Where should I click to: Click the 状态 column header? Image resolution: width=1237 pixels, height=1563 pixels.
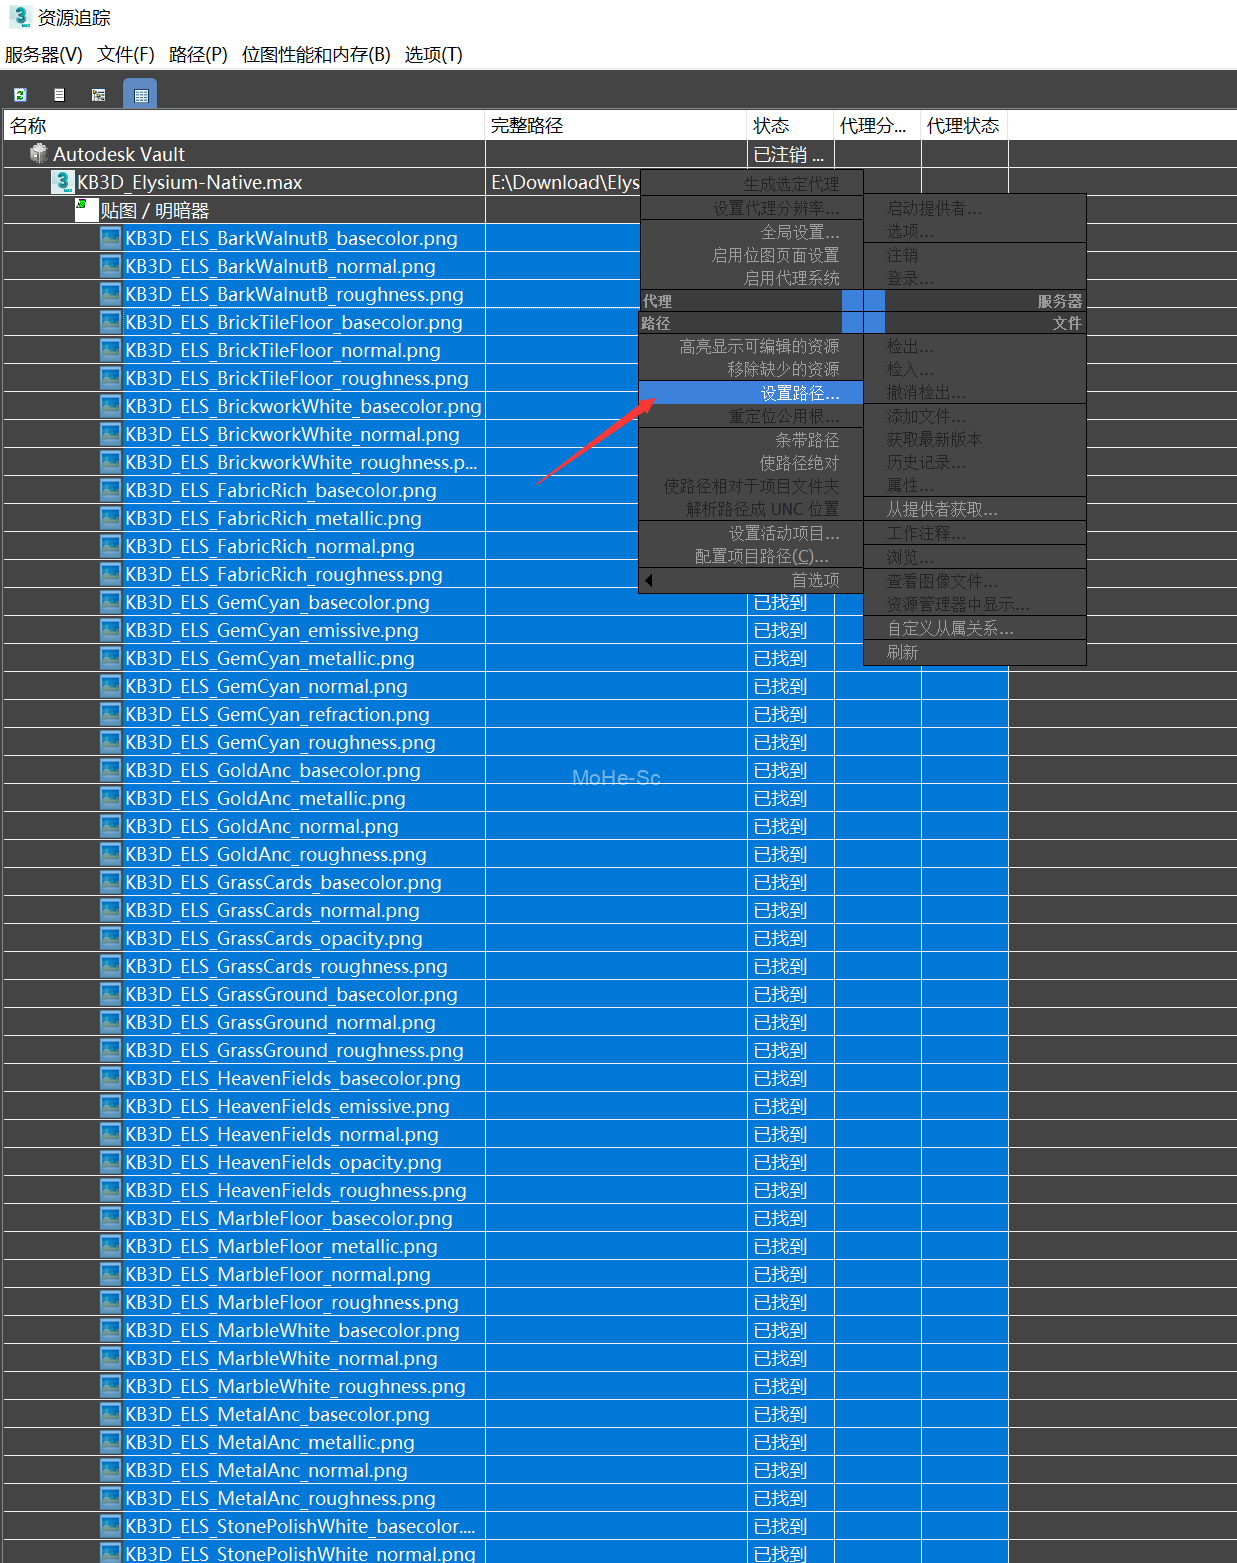771,126
